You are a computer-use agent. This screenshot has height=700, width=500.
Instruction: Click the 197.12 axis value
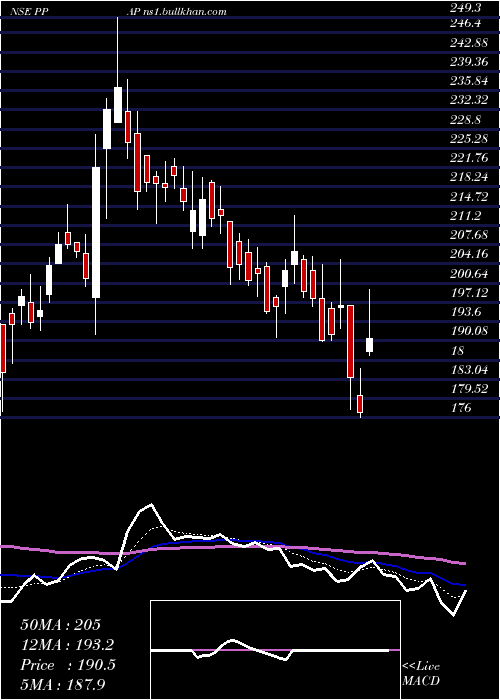(x=469, y=293)
